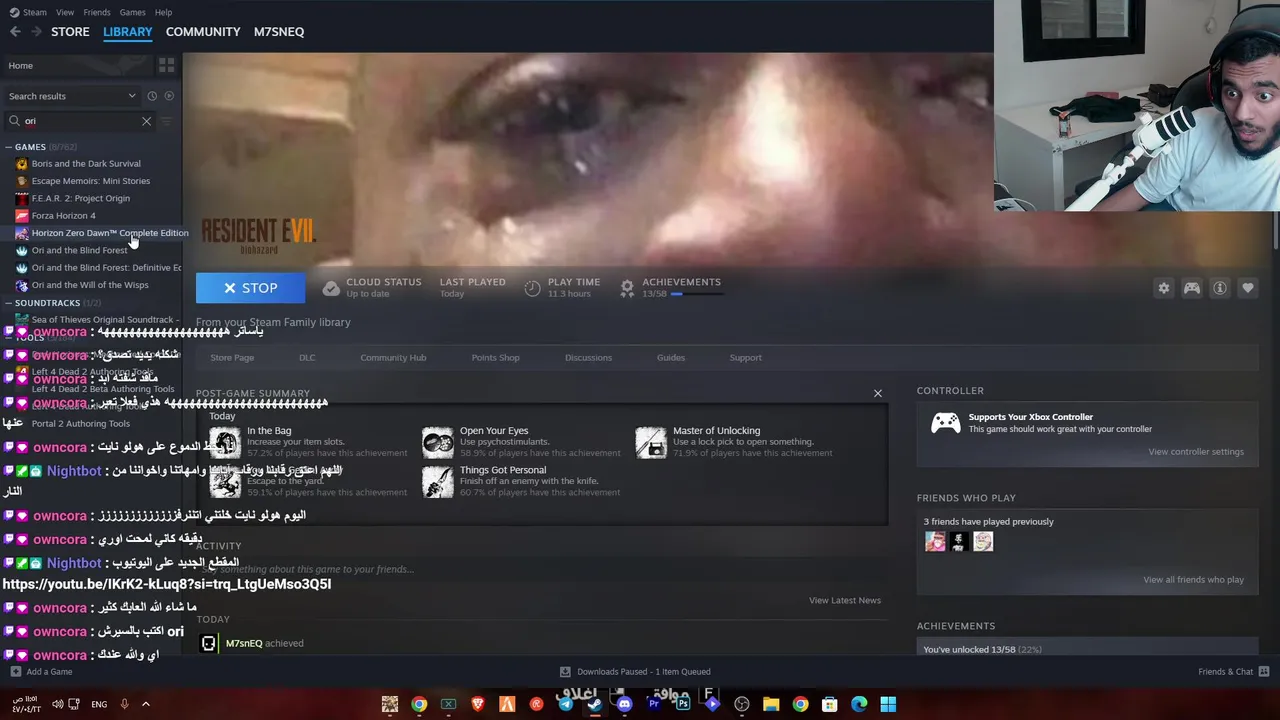The image size is (1280, 720).
Task: Click Open Your Eyes achievement icon
Action: tap(438, 442)
